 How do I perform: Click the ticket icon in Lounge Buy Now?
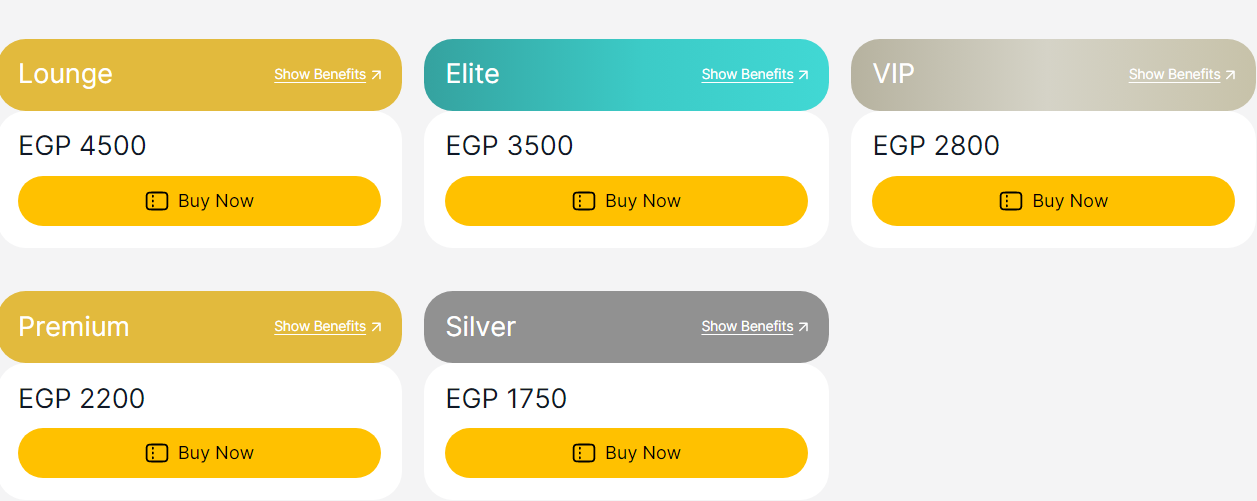[x=156, y=201]
